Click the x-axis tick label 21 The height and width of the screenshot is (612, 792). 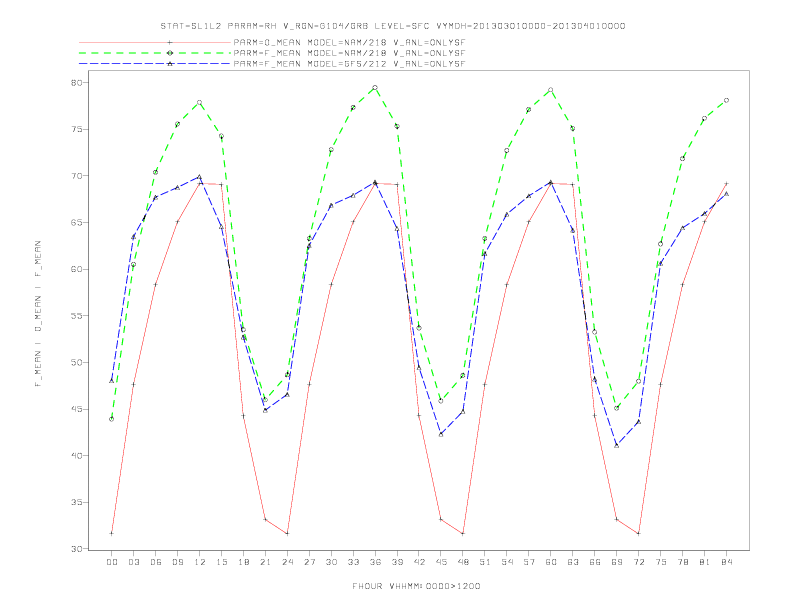(265, 562)
